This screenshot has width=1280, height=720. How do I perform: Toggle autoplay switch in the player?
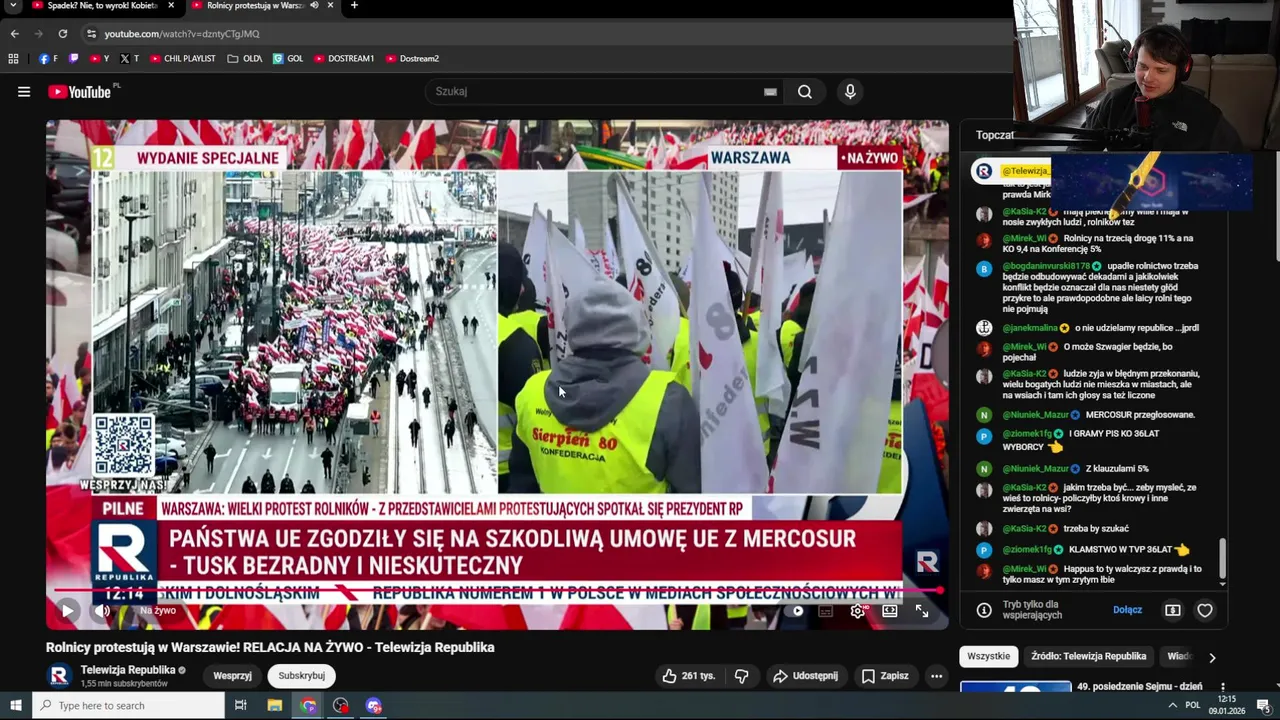tap(797, 610)
